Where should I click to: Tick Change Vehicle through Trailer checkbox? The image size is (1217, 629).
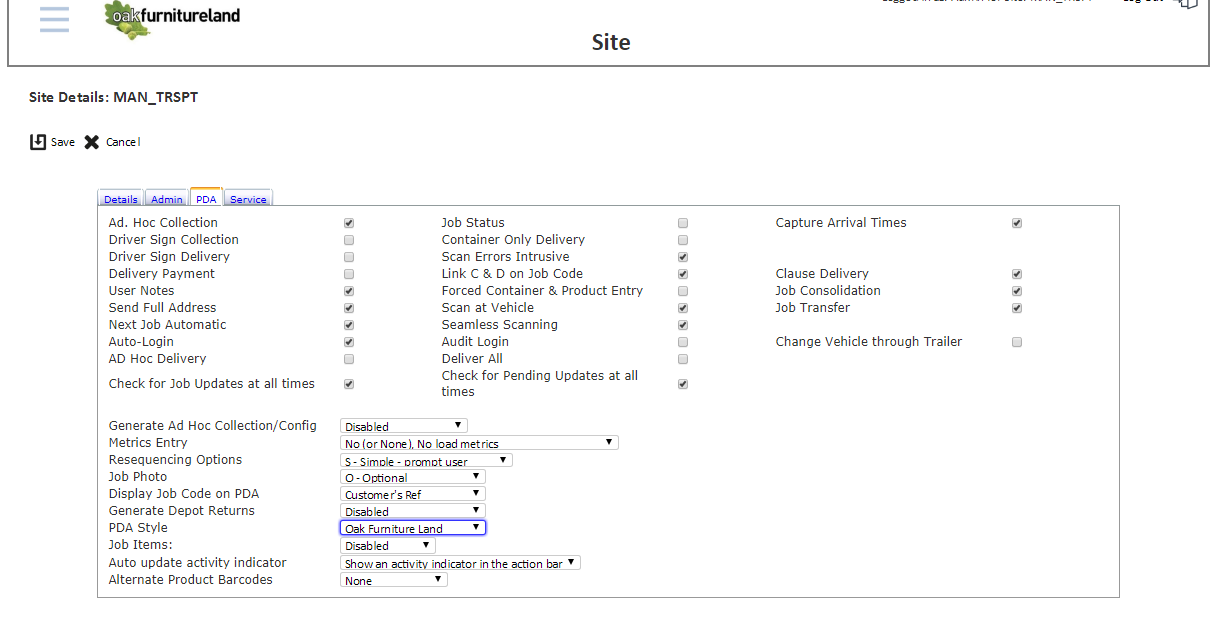pos(1017,342)
